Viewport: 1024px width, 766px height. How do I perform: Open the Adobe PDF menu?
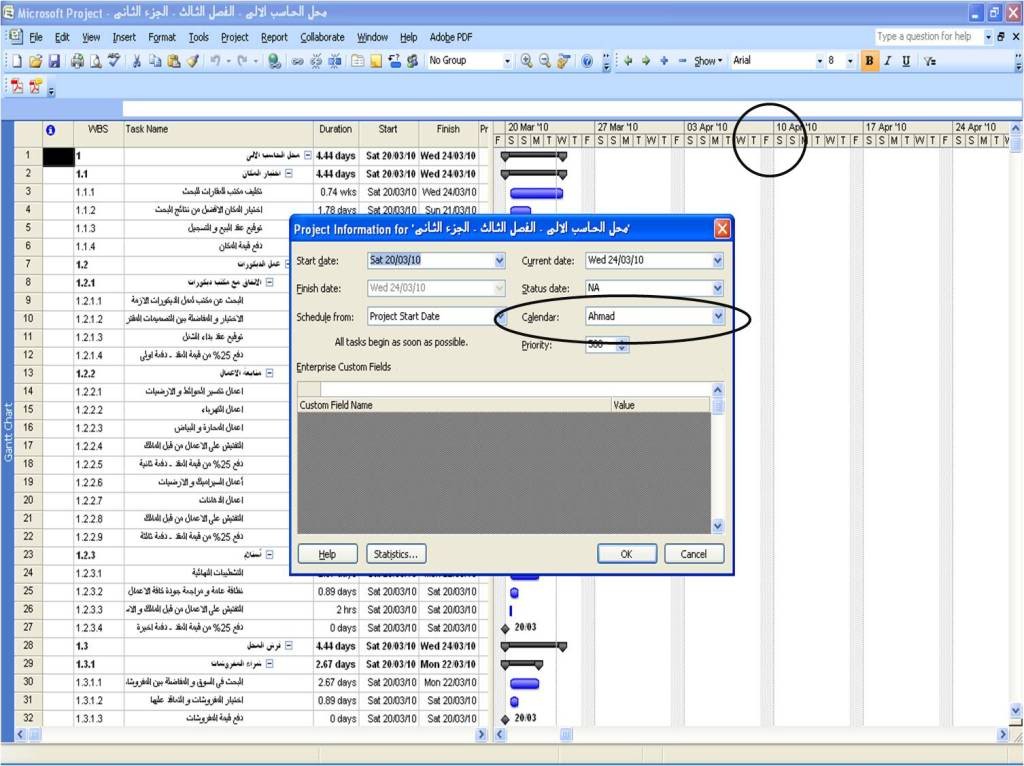coord(451,37)
